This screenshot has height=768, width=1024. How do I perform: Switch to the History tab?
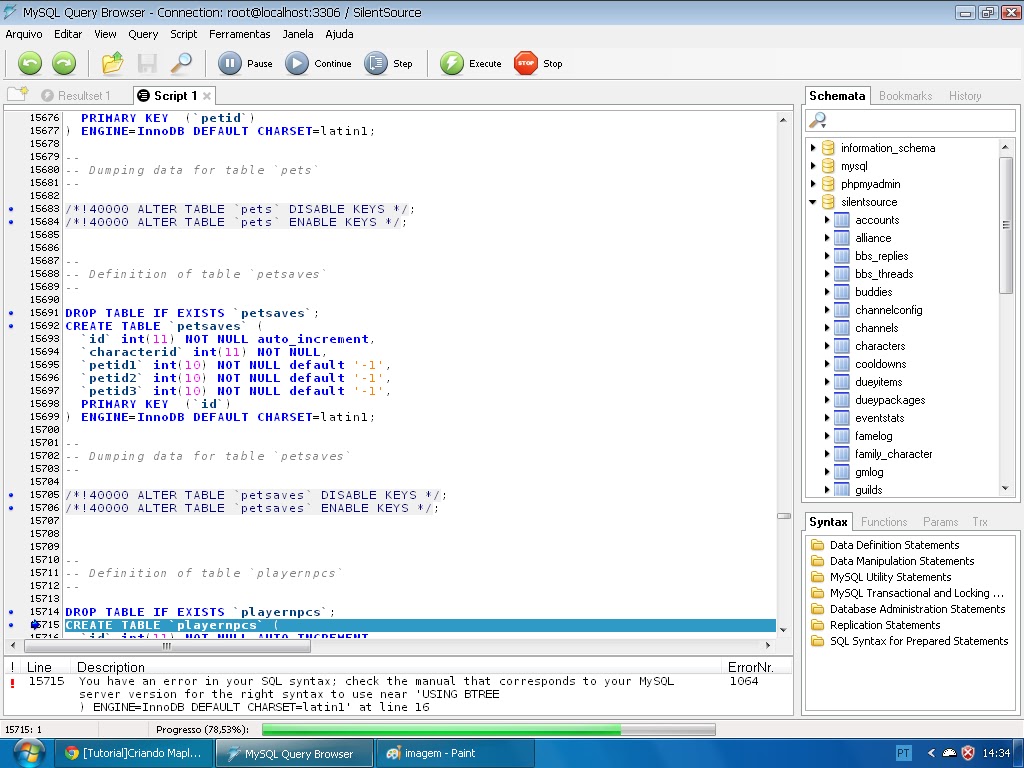(x=965, y=96)
